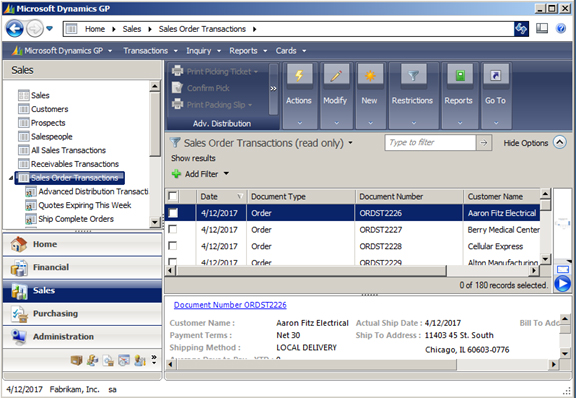The image size is (576, 398).
Task: Click the Confirm Pick icon
Action: [177, 88]
